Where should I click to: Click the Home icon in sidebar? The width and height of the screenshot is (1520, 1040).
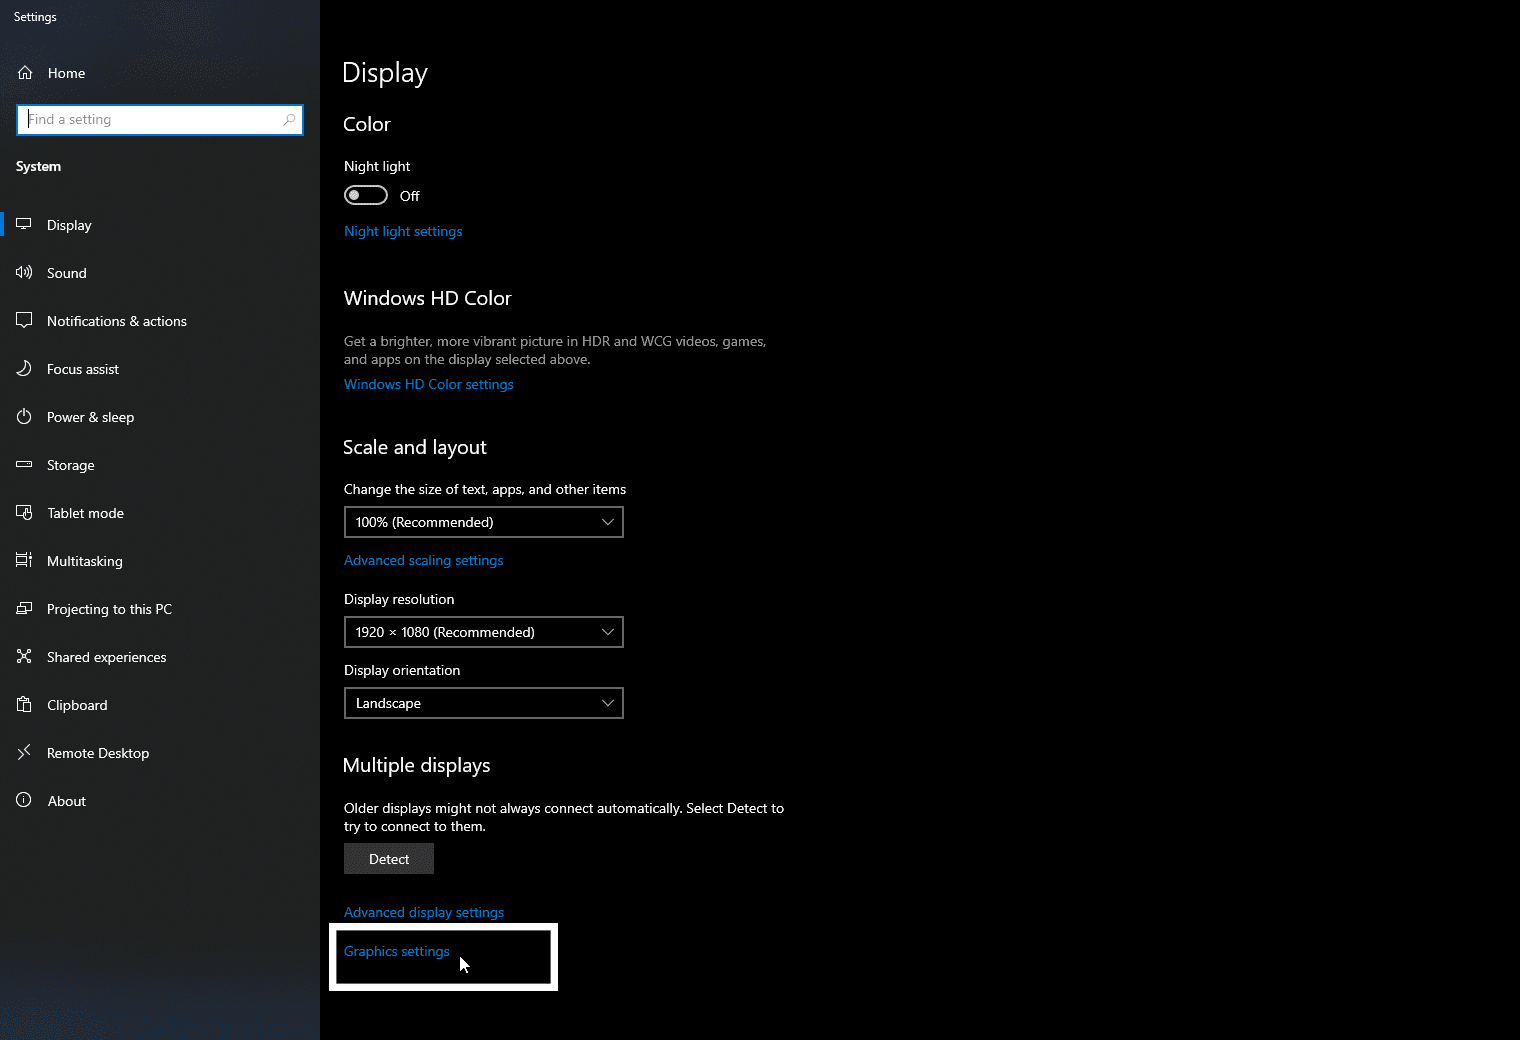[x=25, y=73]
